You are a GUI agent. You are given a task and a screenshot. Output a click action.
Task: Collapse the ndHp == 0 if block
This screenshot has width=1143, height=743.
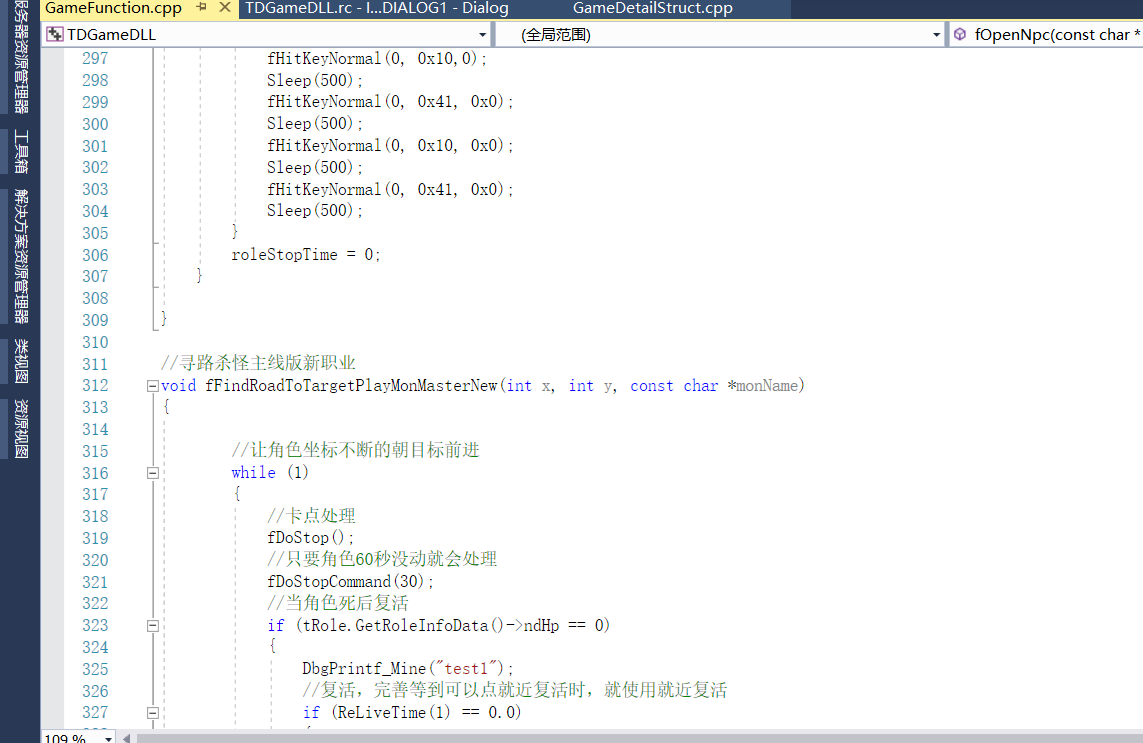tap(152, 625)
